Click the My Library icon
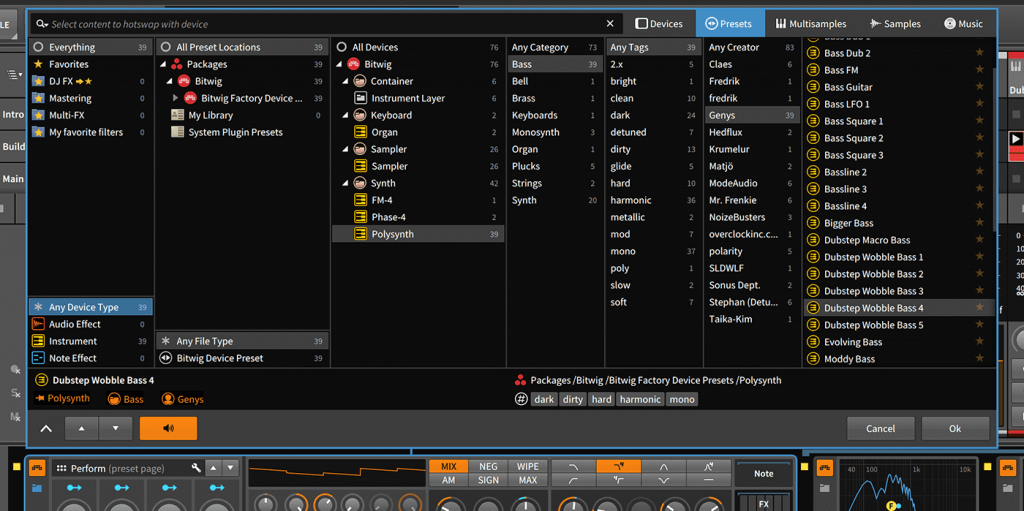Viewport: 1024px width, 511px height. click(x=177, y=115)
